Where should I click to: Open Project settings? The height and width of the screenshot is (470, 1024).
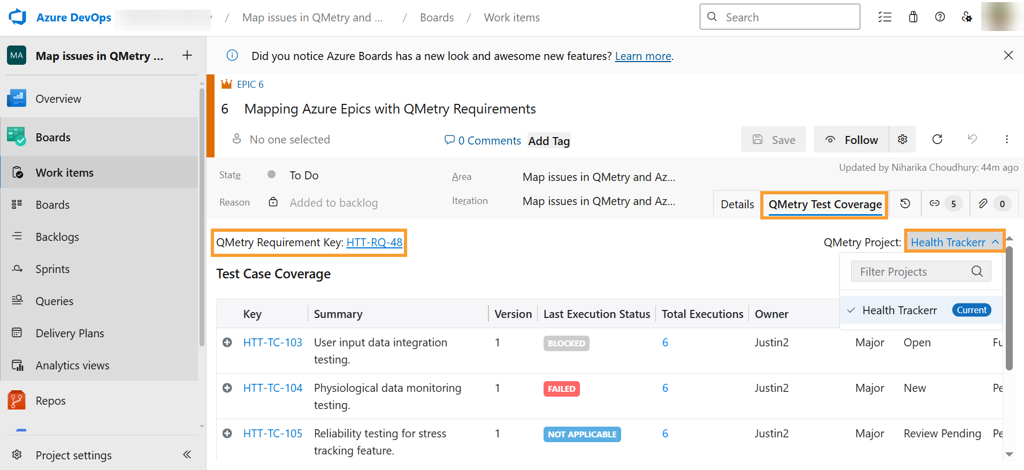(73, 455)
